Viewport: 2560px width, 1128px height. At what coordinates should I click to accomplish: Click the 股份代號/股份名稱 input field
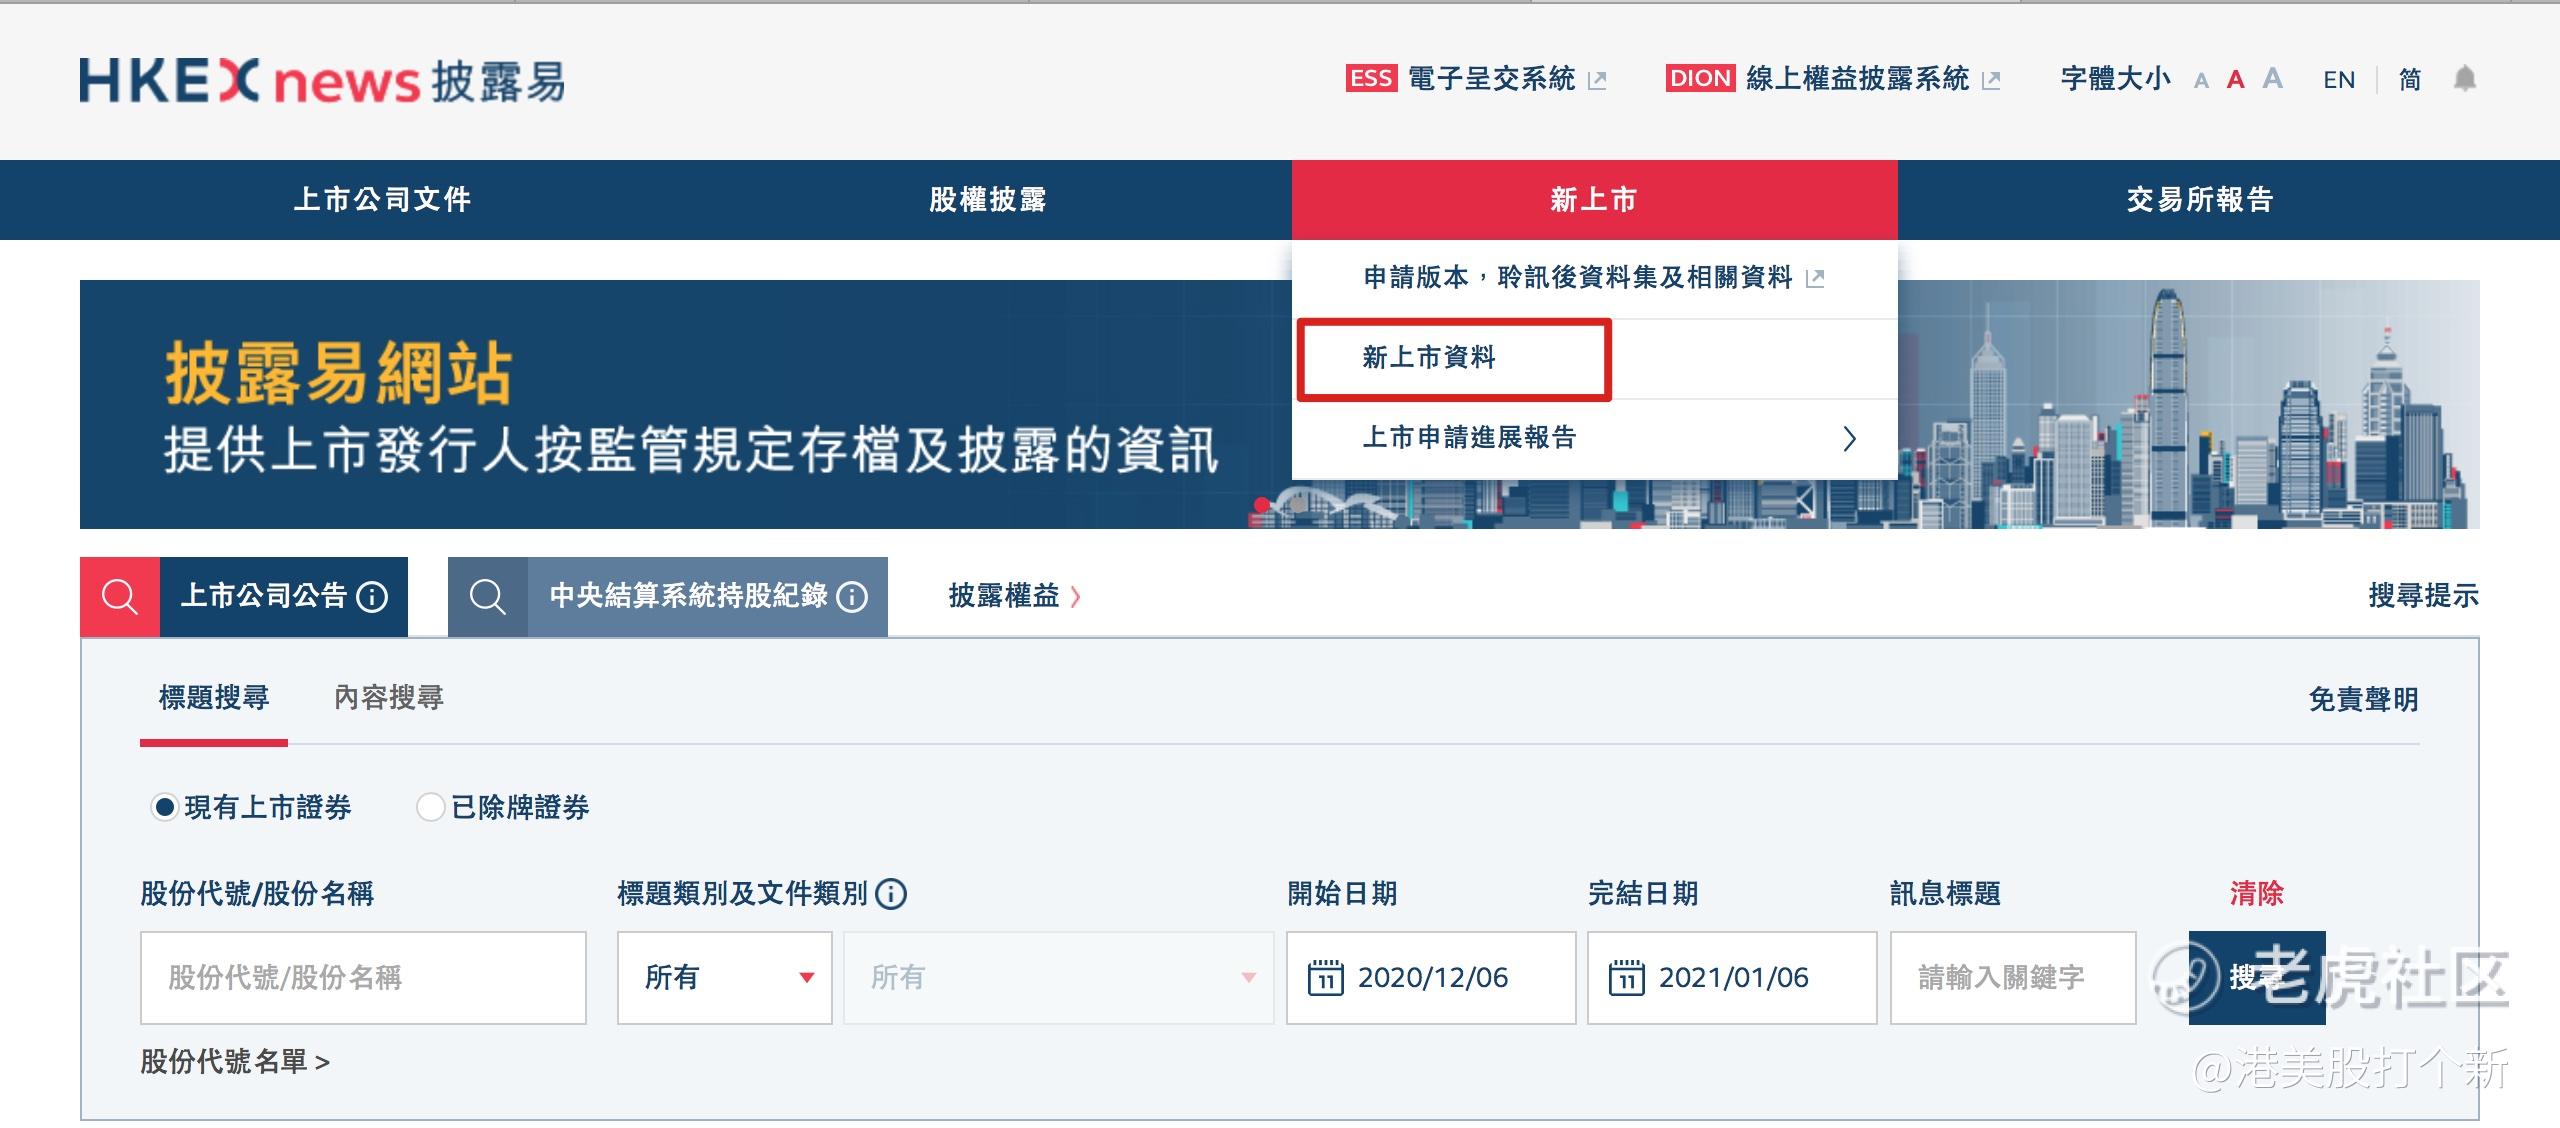(363, 977)
